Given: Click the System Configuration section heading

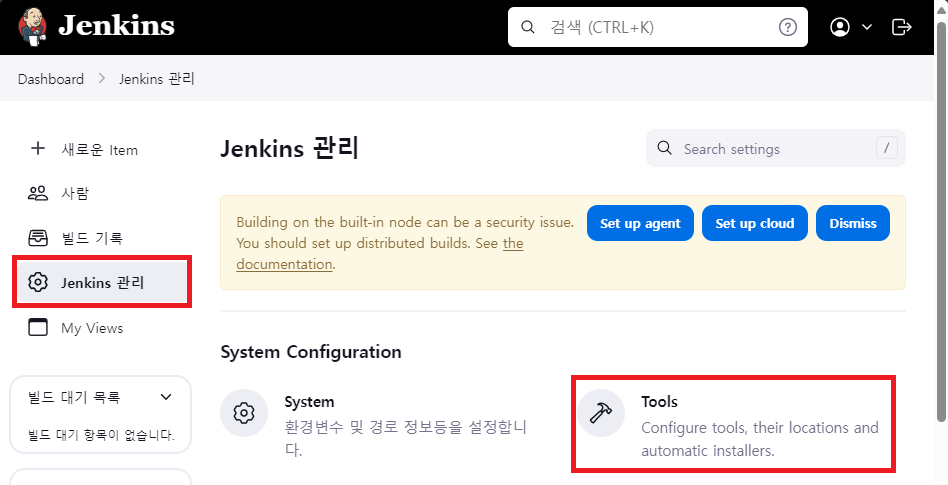Looking at the screenshot, I should coord(311,352).
